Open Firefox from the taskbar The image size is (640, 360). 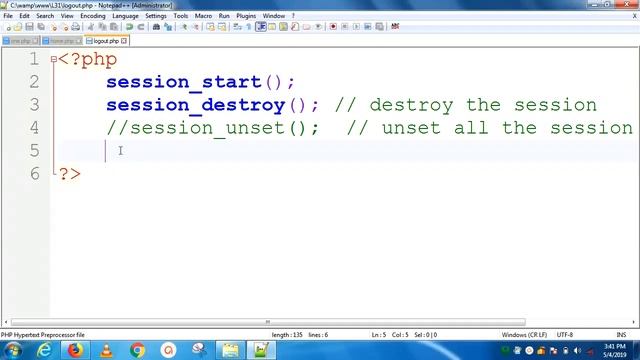76,350
